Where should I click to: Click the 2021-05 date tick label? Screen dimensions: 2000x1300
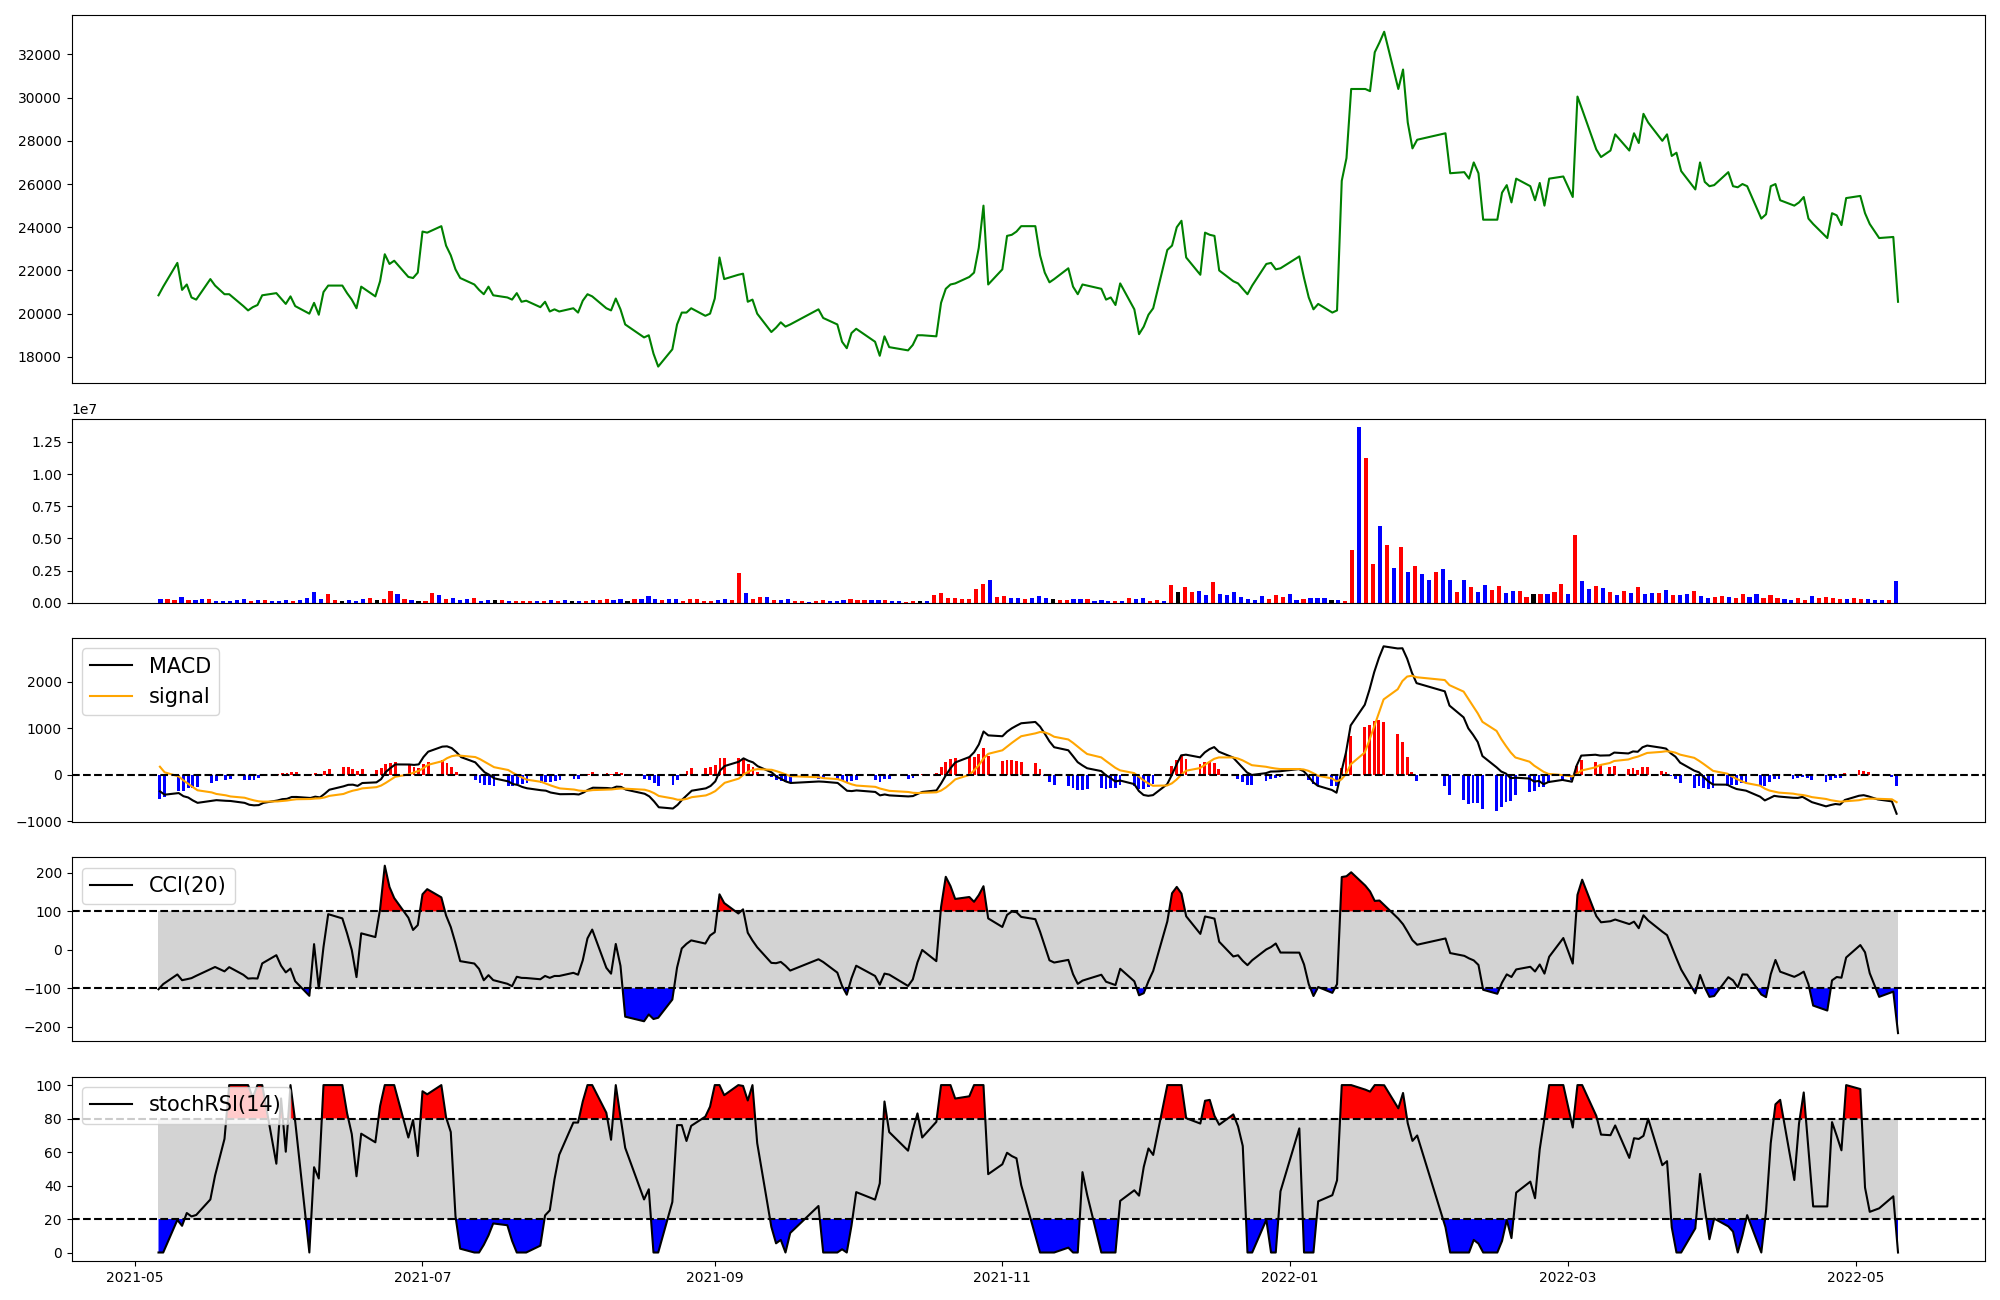(x=135, y=1277)
